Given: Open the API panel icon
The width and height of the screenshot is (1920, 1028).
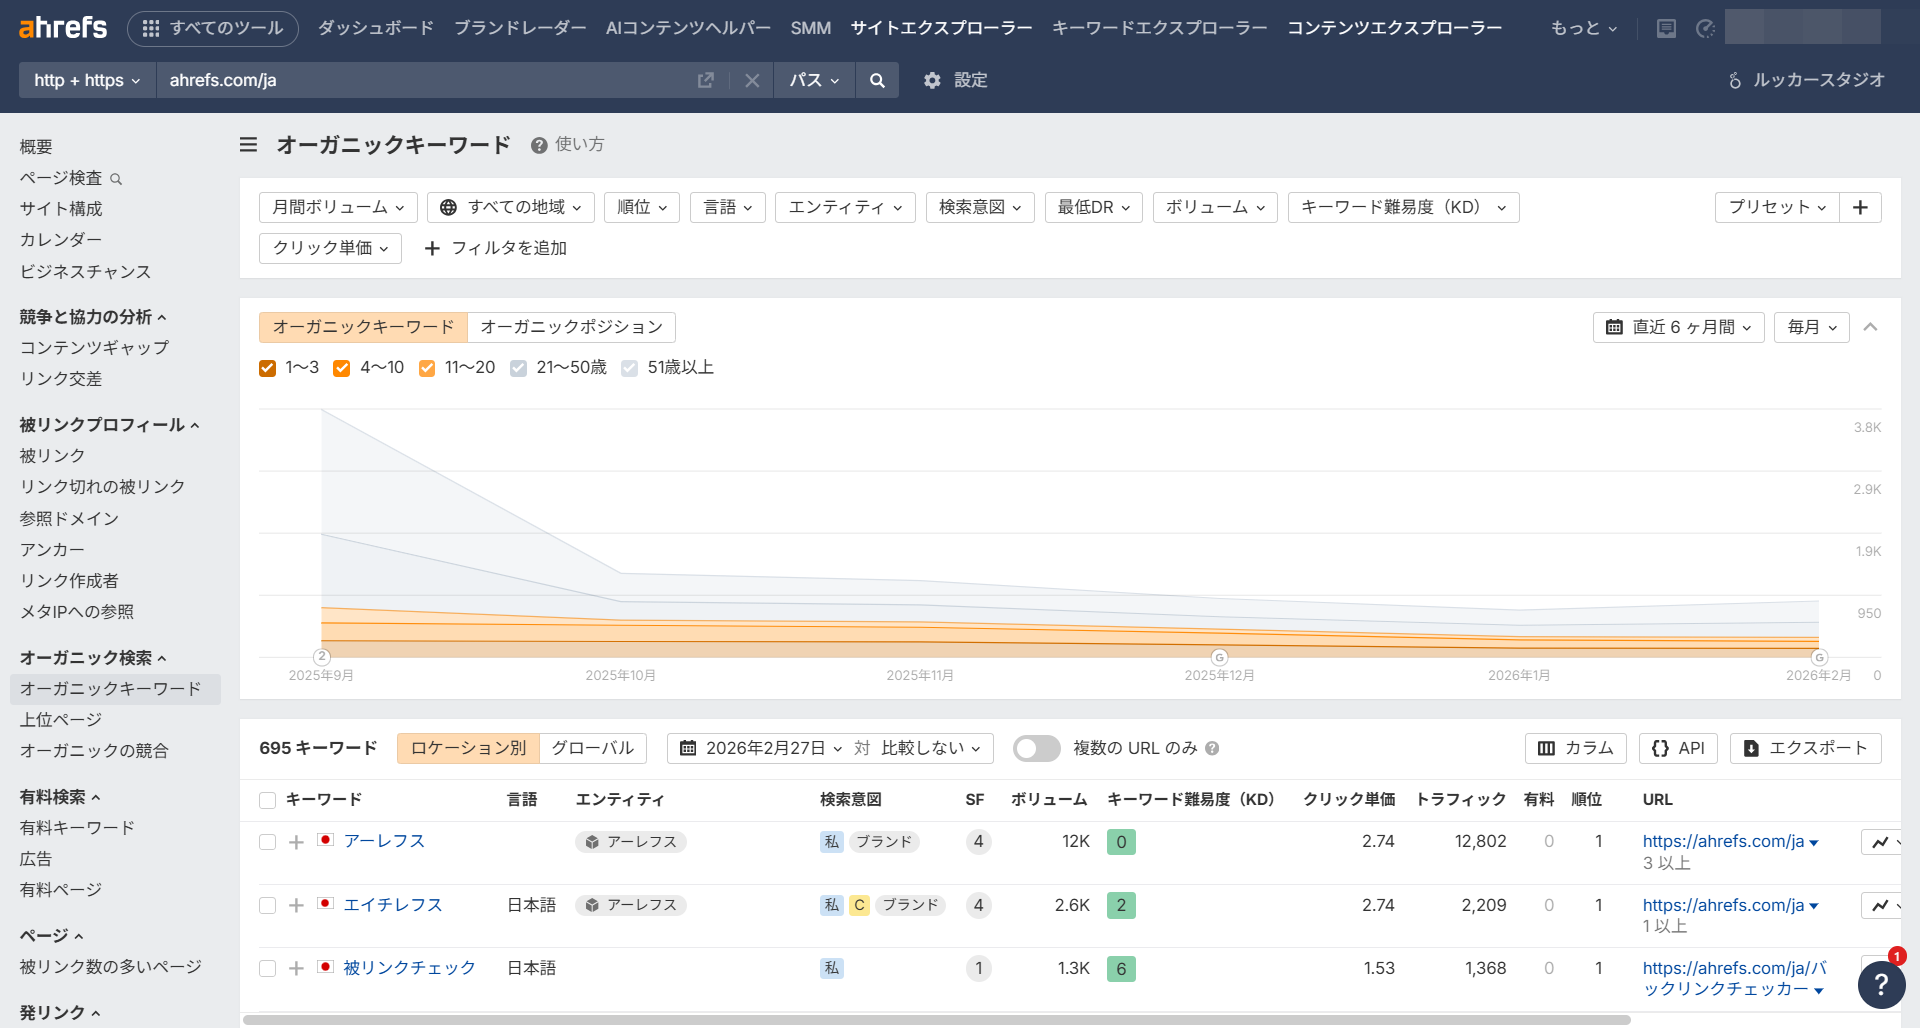Looking at the screenshot, I should point(1678,748).
